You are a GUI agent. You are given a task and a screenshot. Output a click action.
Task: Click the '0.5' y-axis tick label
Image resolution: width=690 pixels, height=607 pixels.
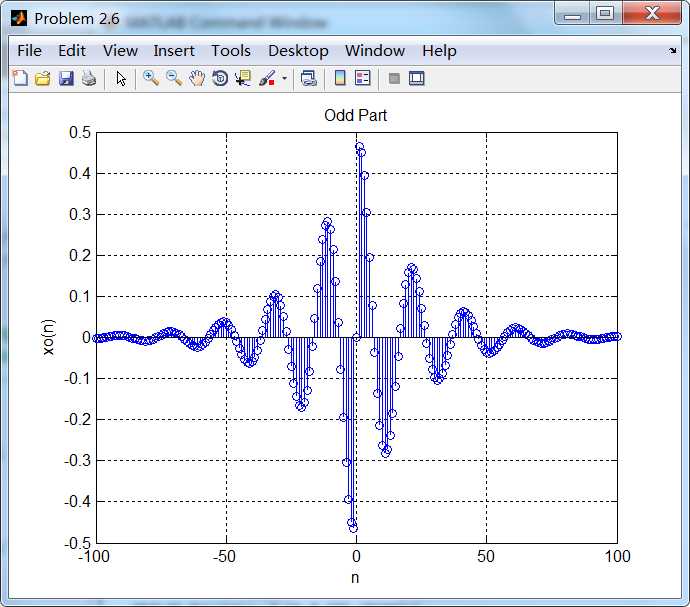80,132
